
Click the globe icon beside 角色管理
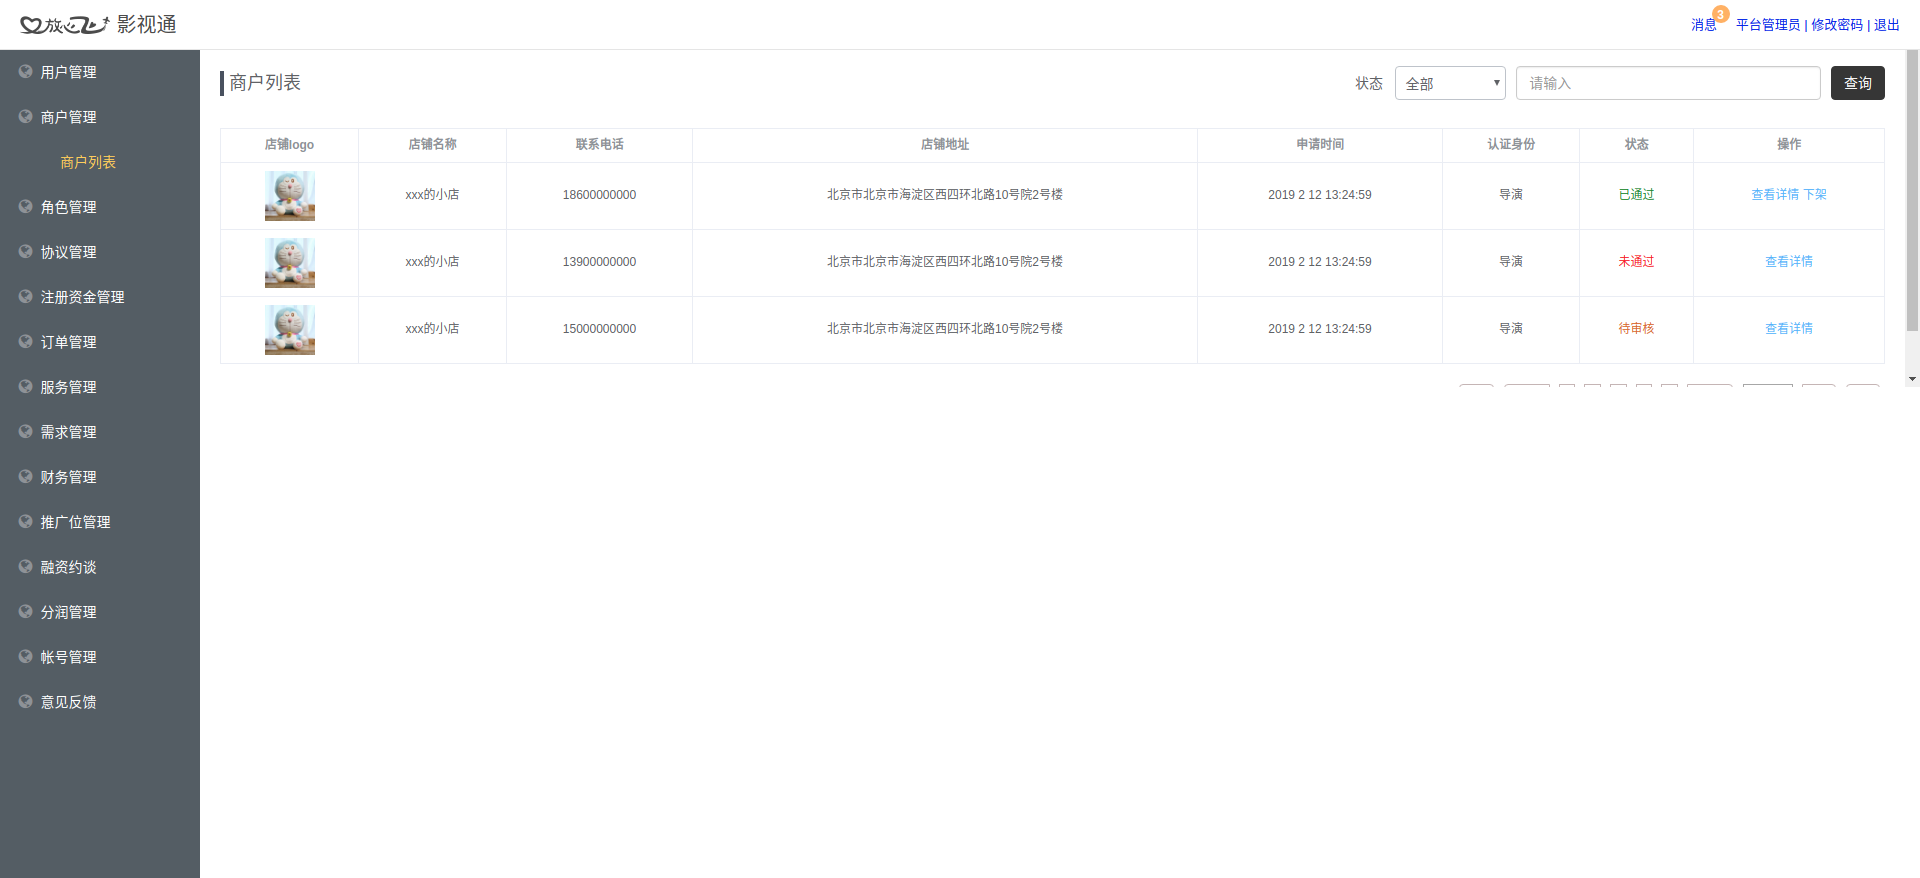(x=26, y=207)
